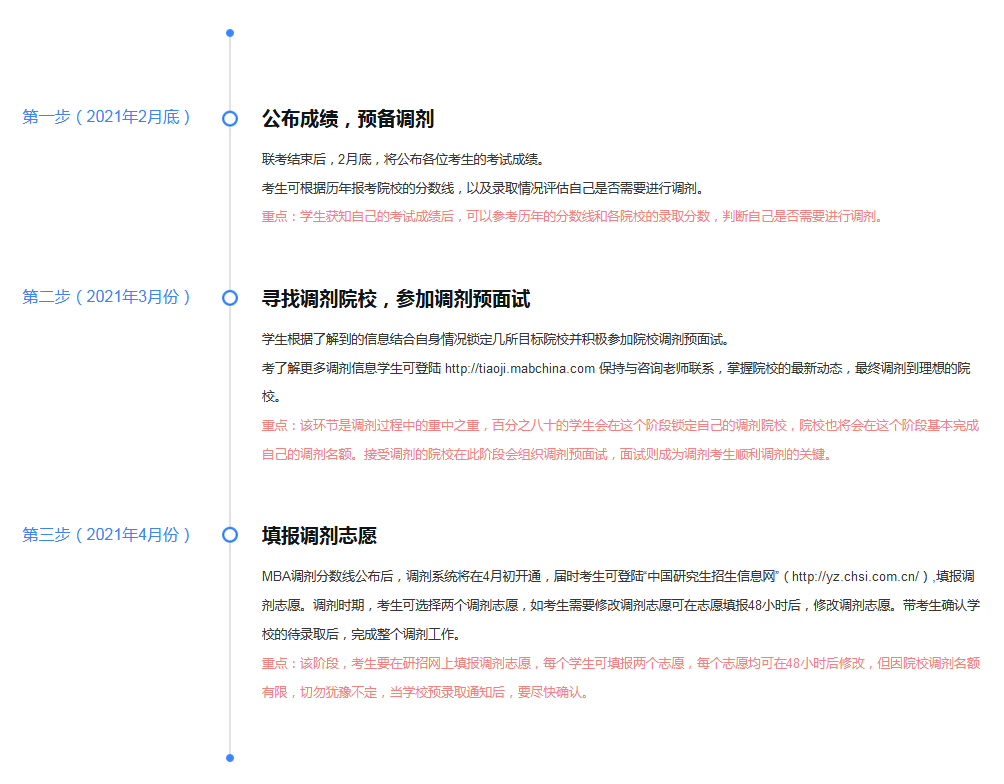
Task: Click the sentence starting with 联考结束后
Action: [402, 160]
